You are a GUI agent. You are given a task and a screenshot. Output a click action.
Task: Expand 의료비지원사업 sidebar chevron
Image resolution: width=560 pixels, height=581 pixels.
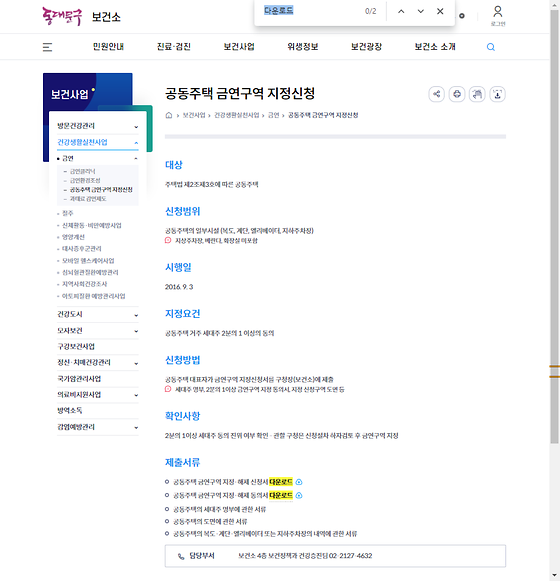136,395
